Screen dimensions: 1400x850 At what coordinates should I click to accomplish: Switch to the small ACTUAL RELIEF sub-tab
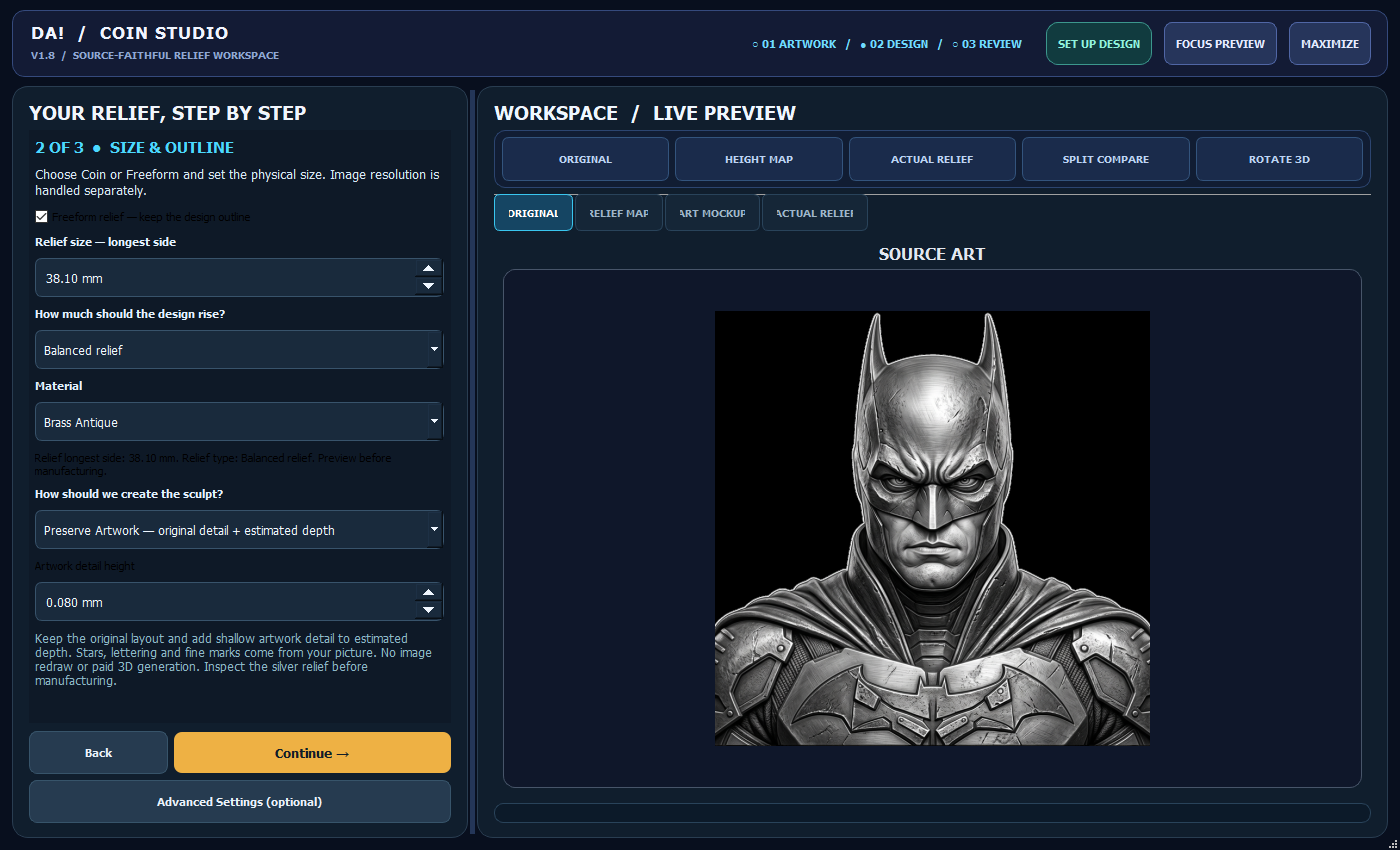[x=814, y=213]
